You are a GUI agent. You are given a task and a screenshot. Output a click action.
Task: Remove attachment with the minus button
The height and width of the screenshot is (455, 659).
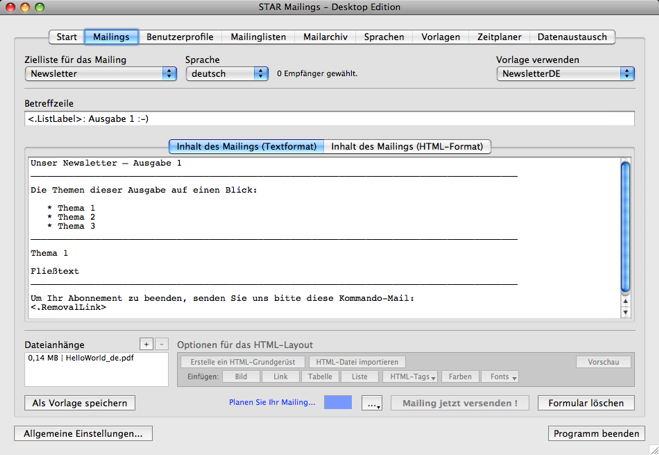[162, 344]
